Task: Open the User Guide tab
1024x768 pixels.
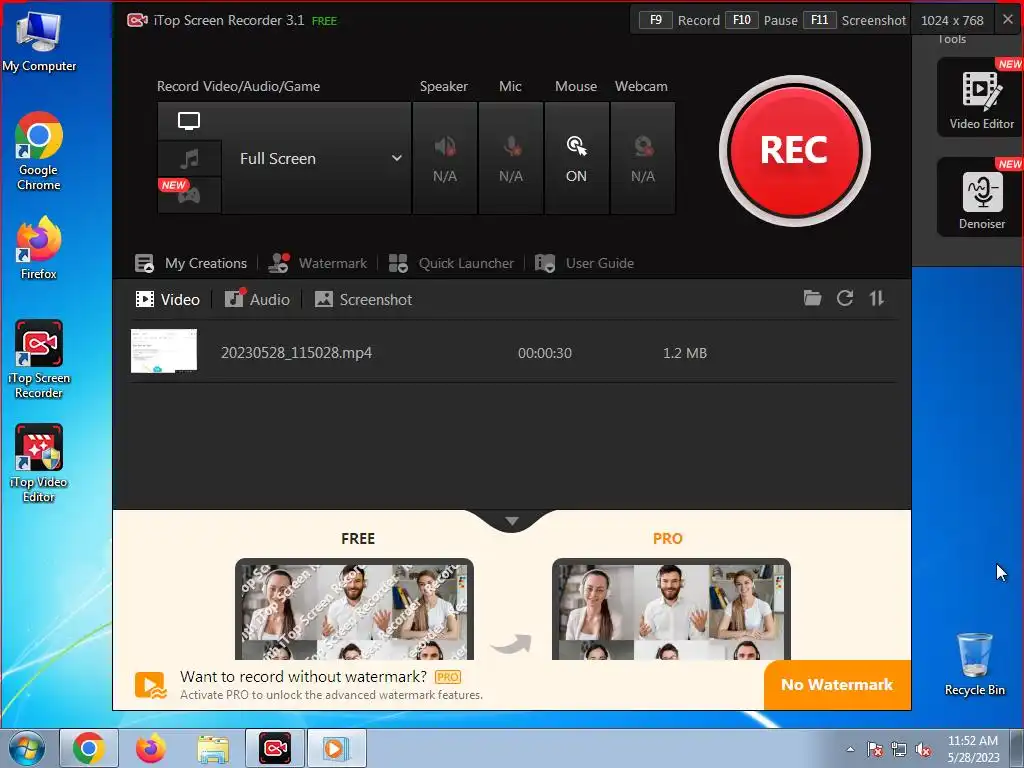Action: (584, 263)
